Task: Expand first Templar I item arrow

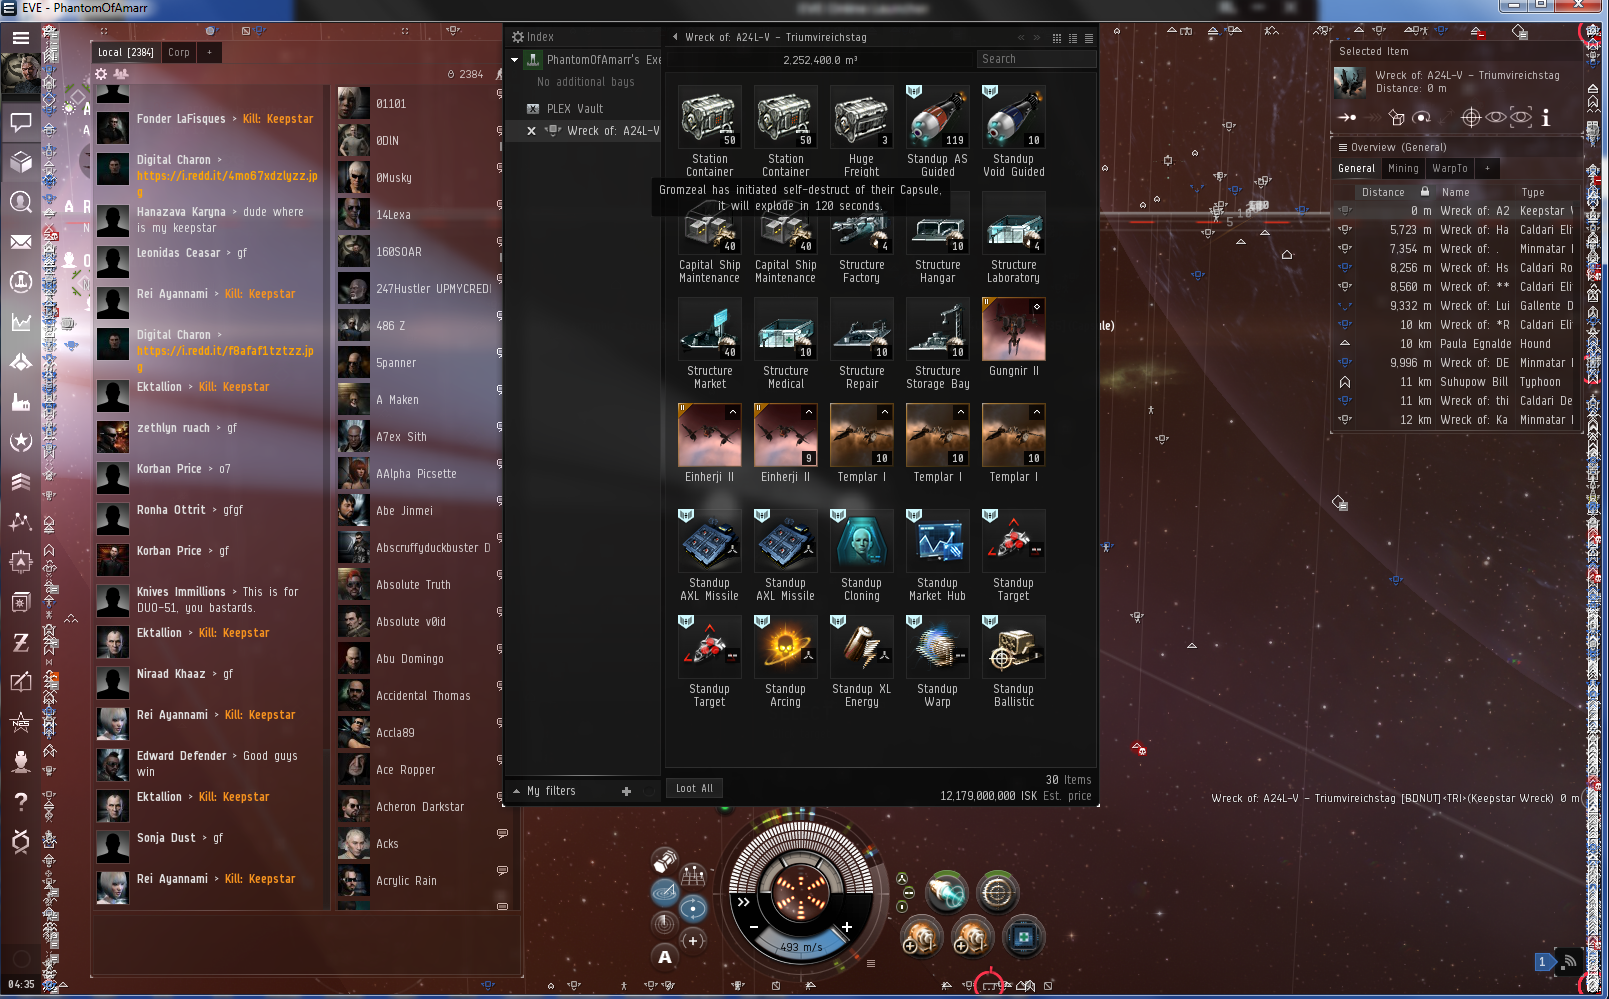Action: tap(885, 412)
